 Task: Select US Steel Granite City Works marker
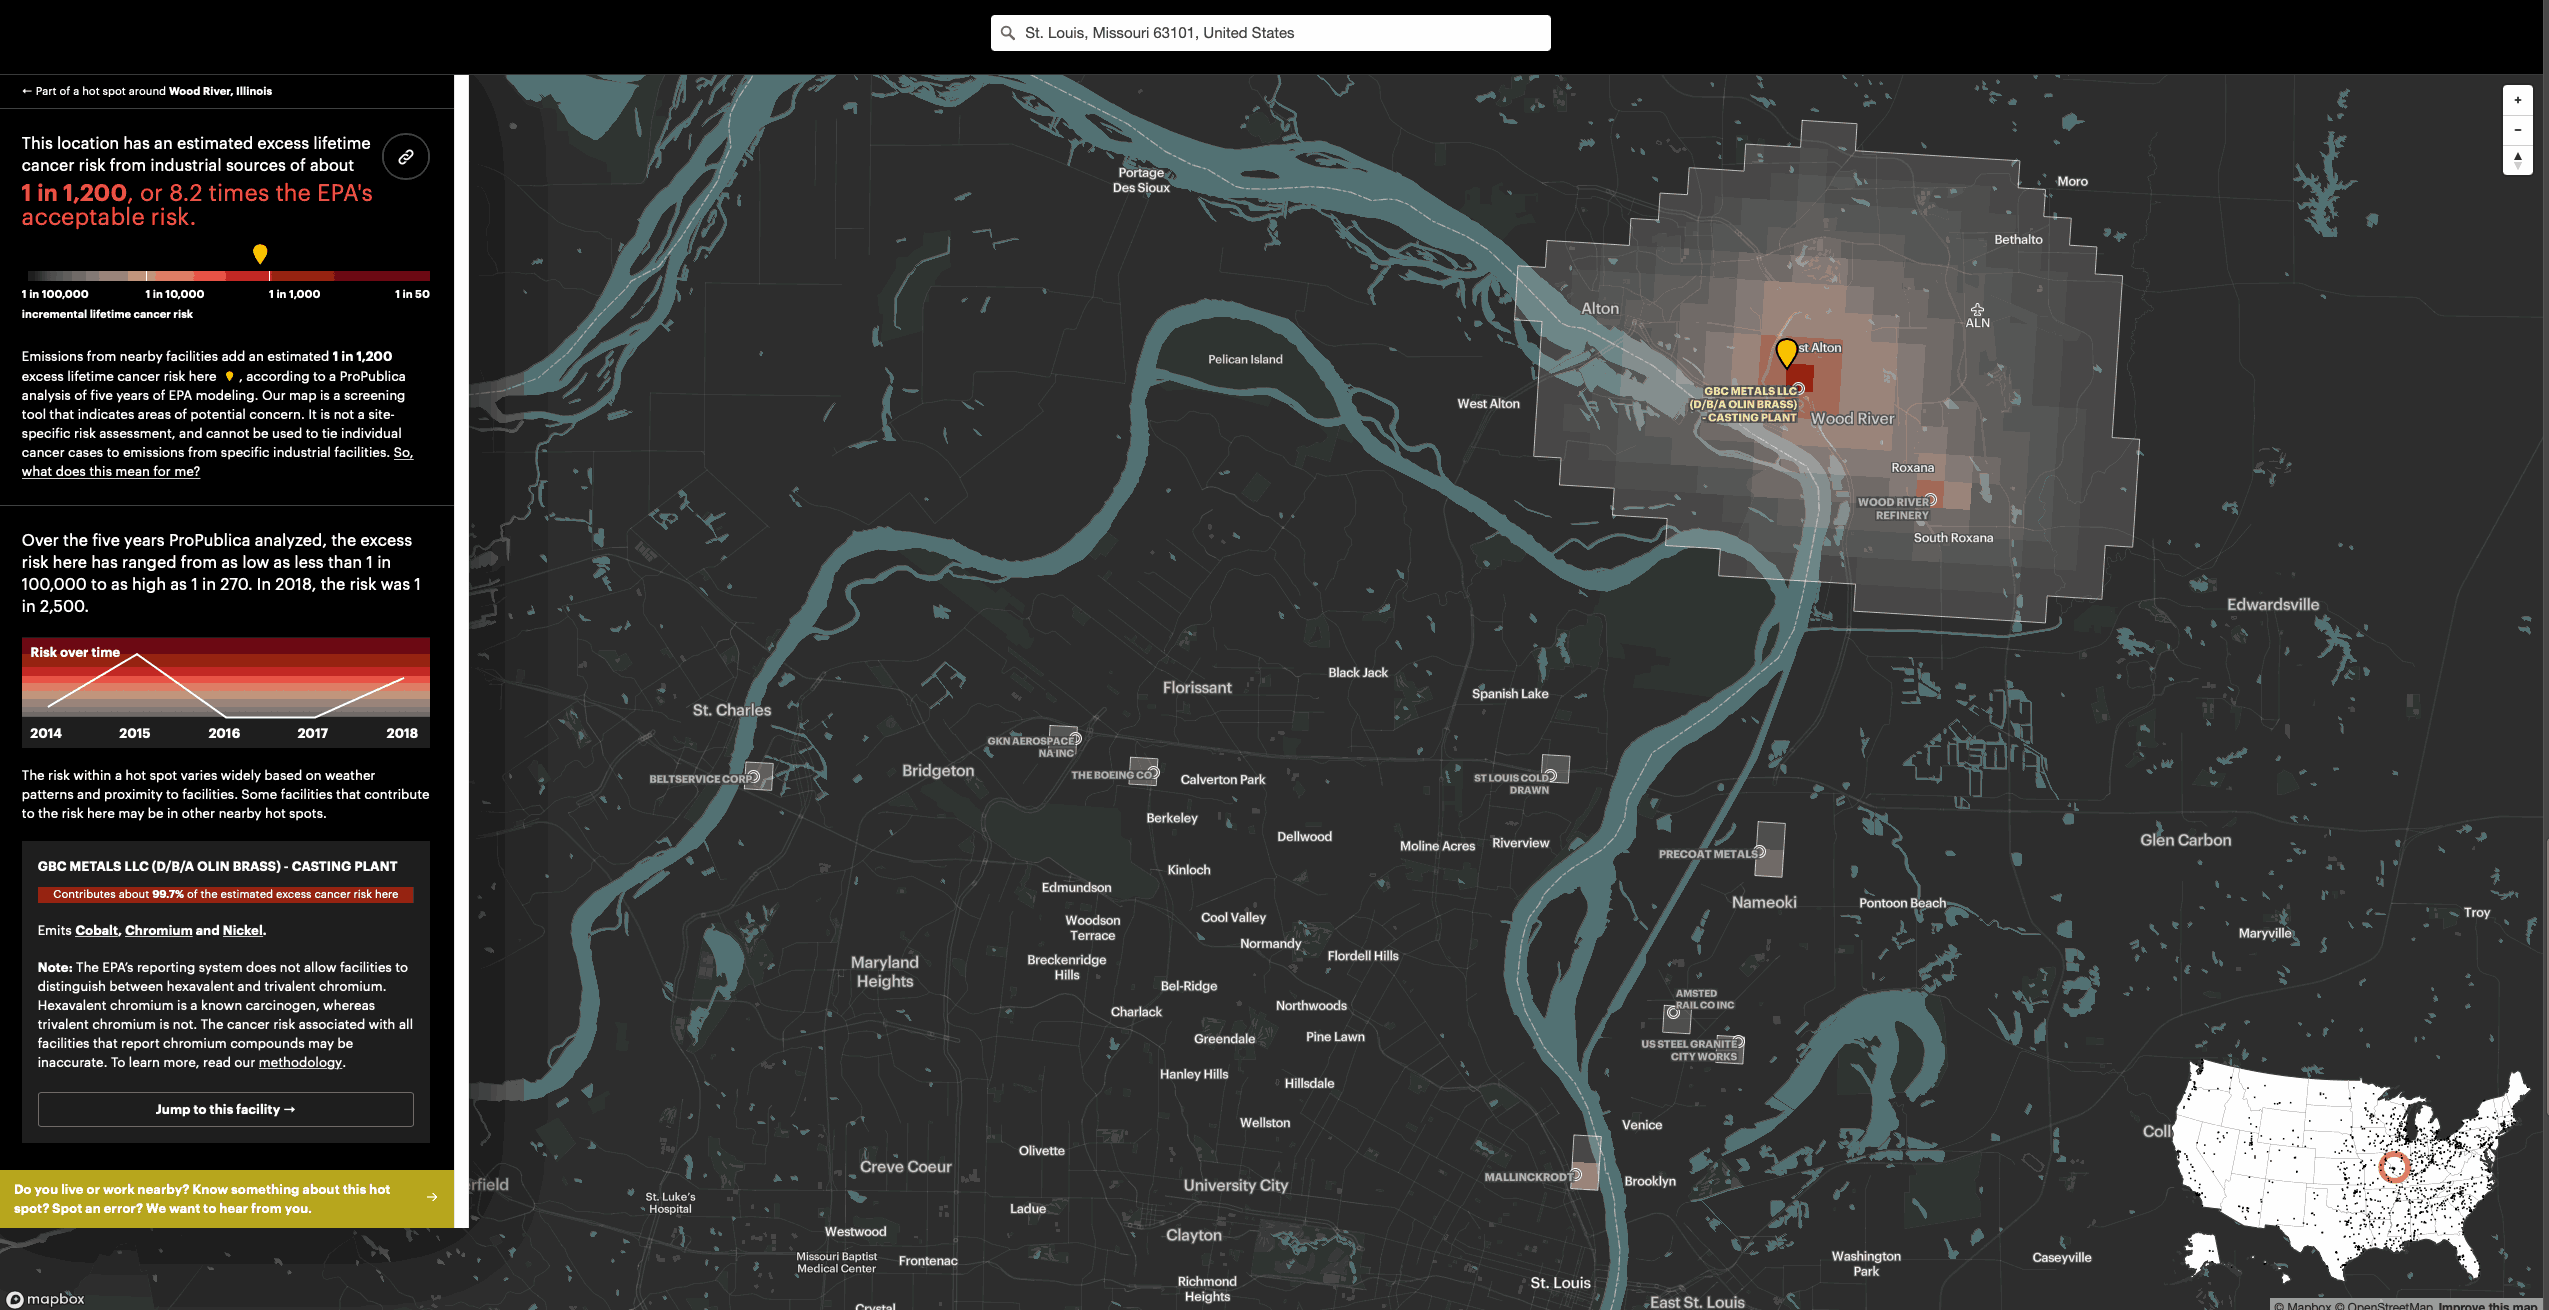click(1738, 1042)
